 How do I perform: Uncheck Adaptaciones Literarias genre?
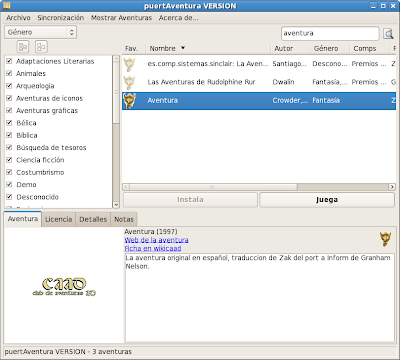pyautogui.click(x=9, y=61)
